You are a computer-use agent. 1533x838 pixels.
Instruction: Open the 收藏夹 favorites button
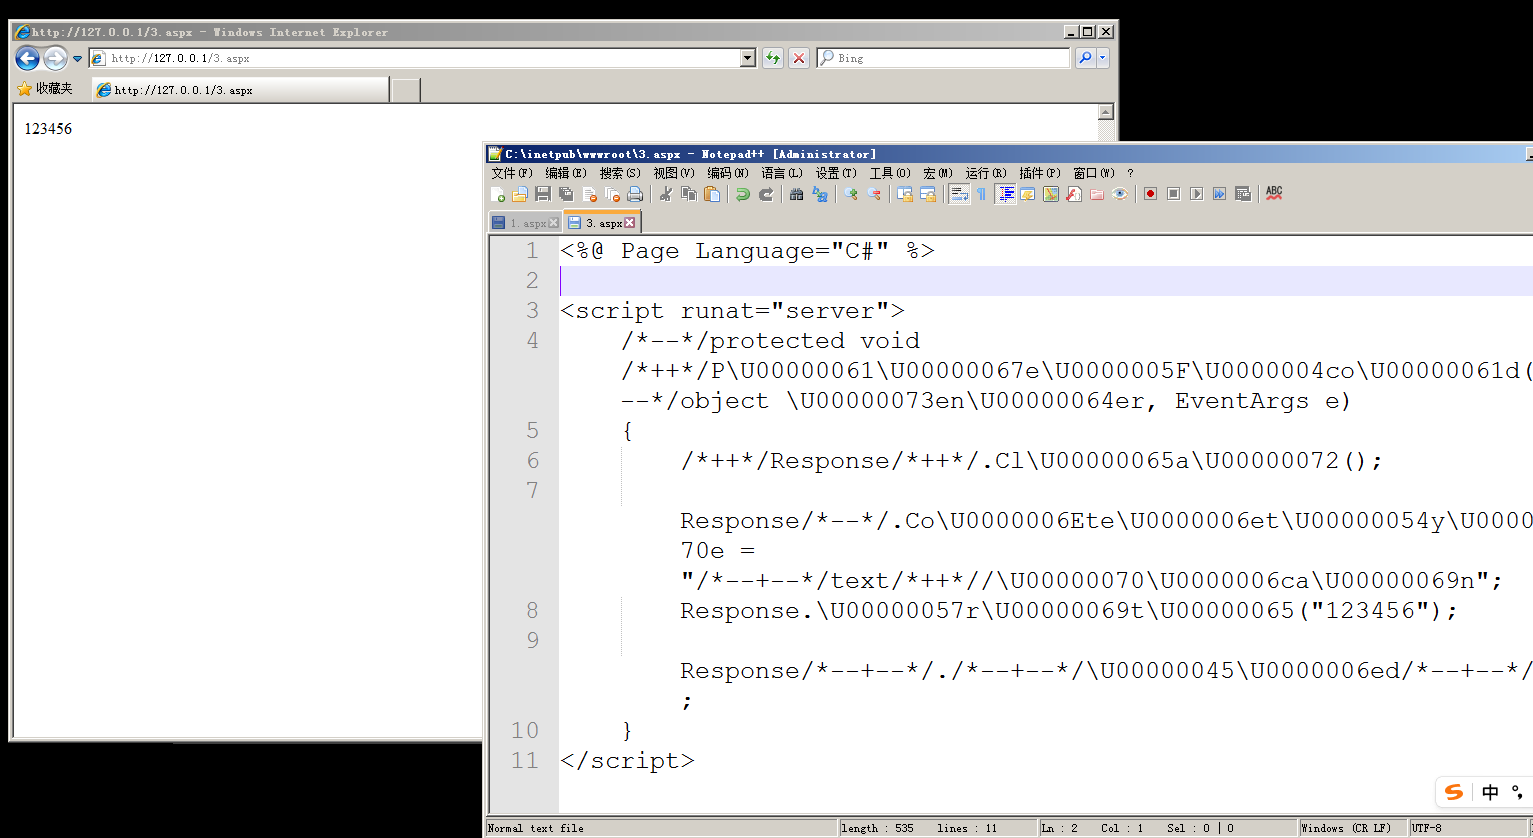point(45,89)
